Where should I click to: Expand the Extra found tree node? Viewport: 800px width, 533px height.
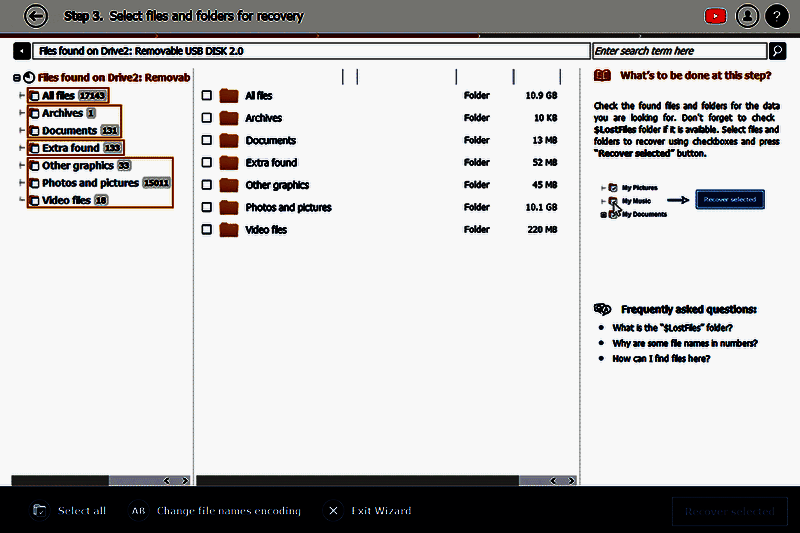point(23,148)
